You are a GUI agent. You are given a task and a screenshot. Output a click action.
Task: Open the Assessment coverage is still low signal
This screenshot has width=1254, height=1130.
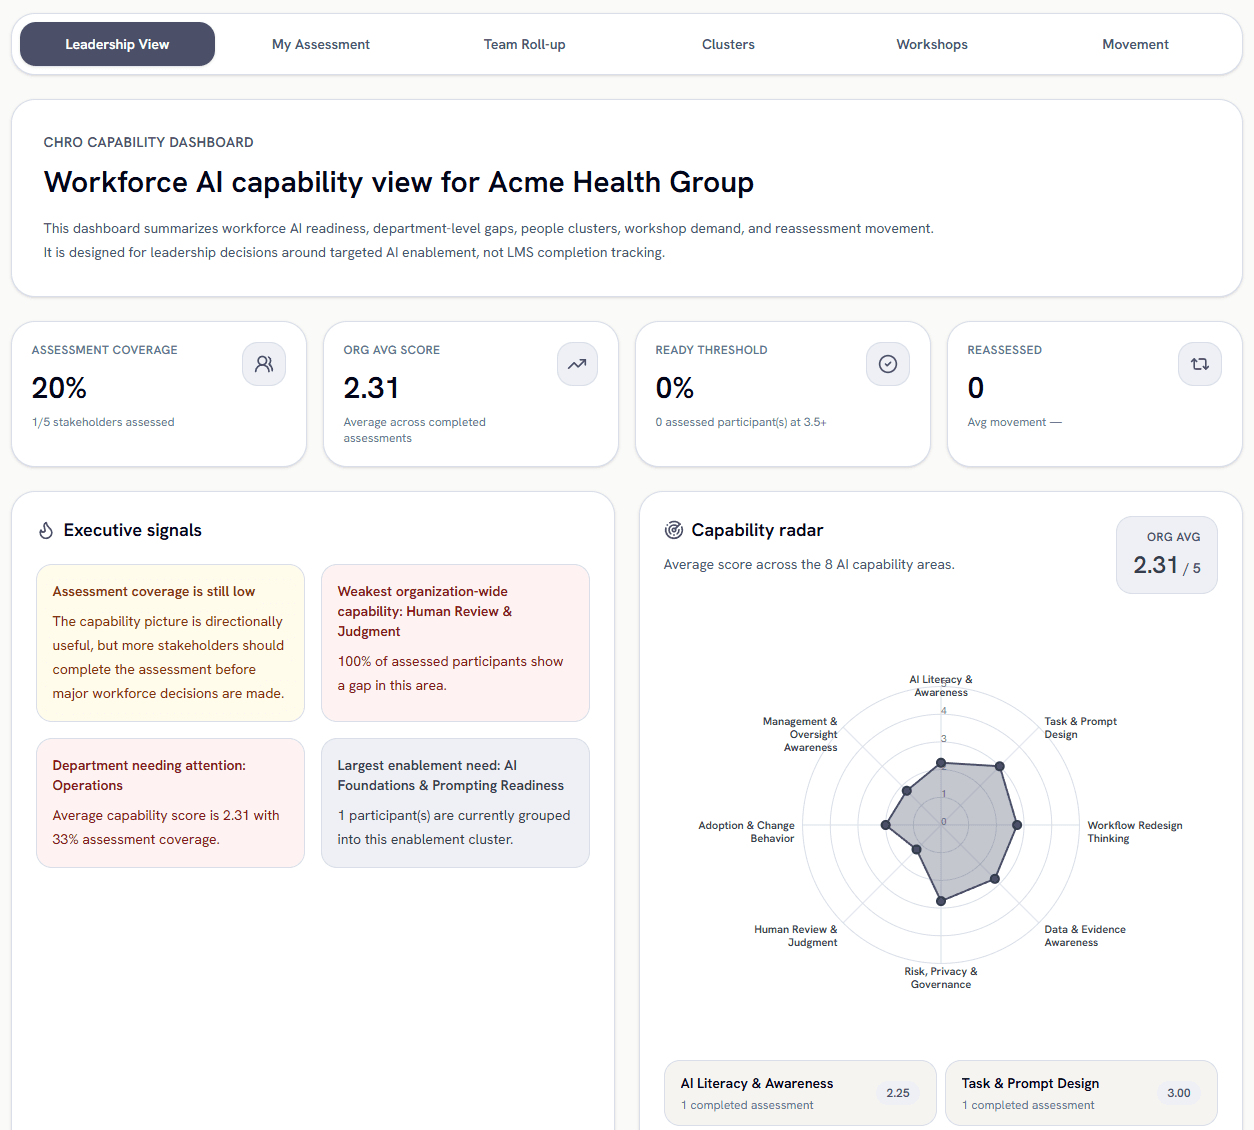pos(170,643)
